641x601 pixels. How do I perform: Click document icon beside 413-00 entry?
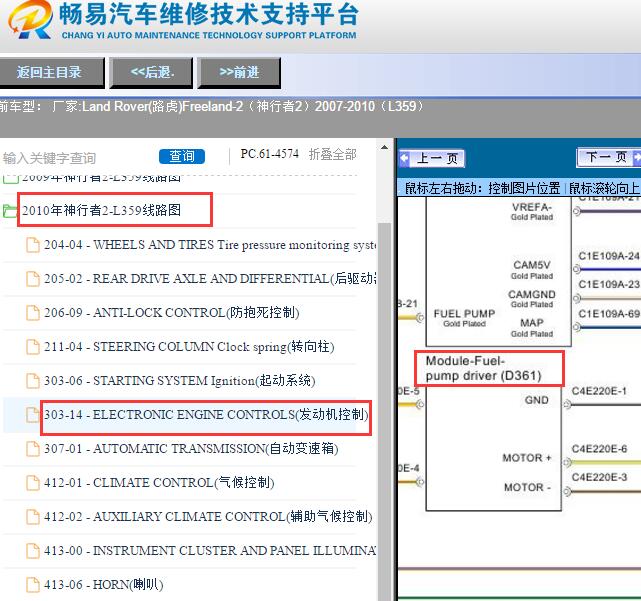point(33,550)
